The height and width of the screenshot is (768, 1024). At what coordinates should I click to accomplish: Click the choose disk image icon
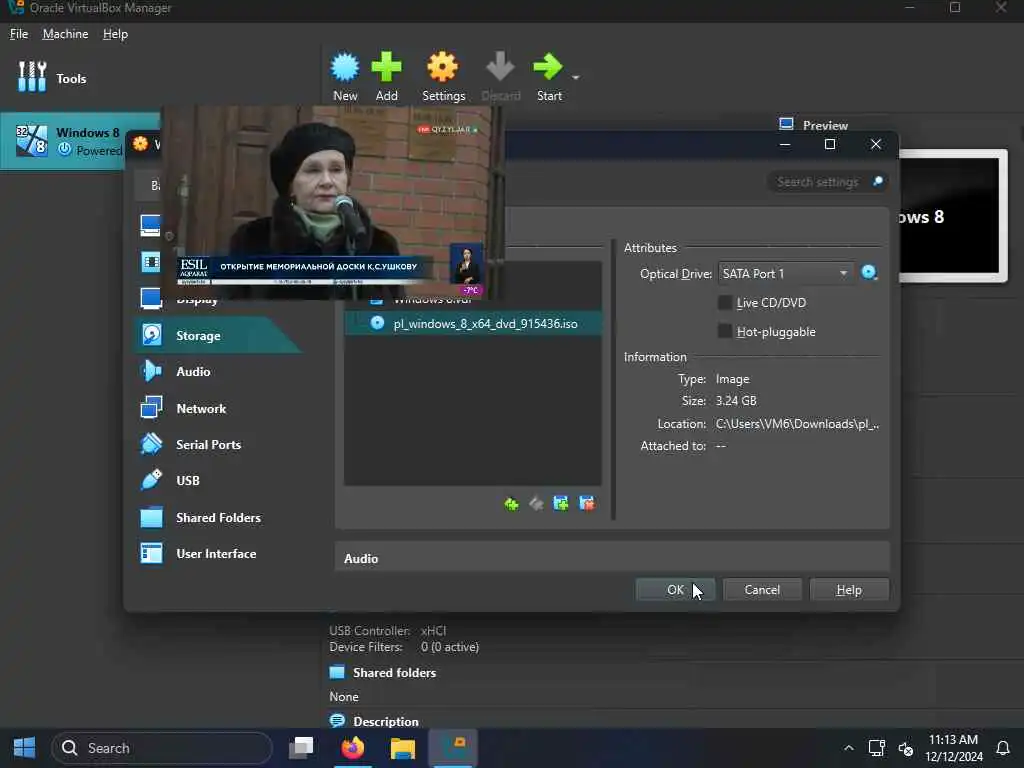point(869,273)
